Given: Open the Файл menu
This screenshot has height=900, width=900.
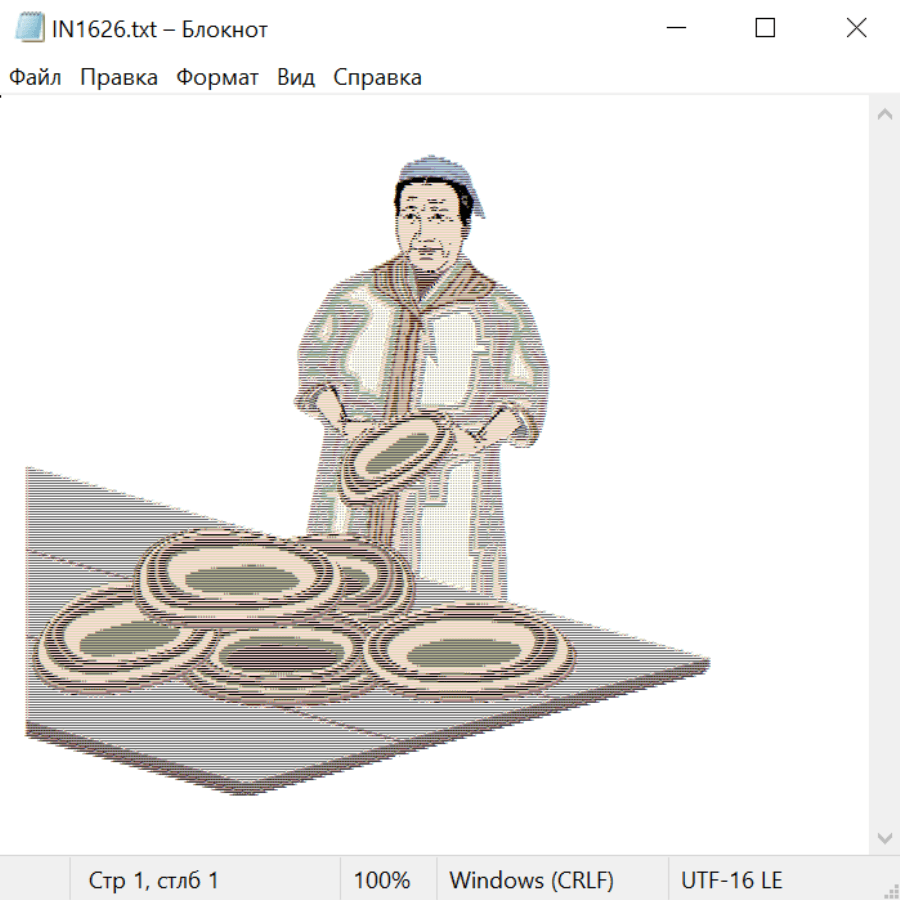Looking at the screenshot, I should click(x=35, y=78).
